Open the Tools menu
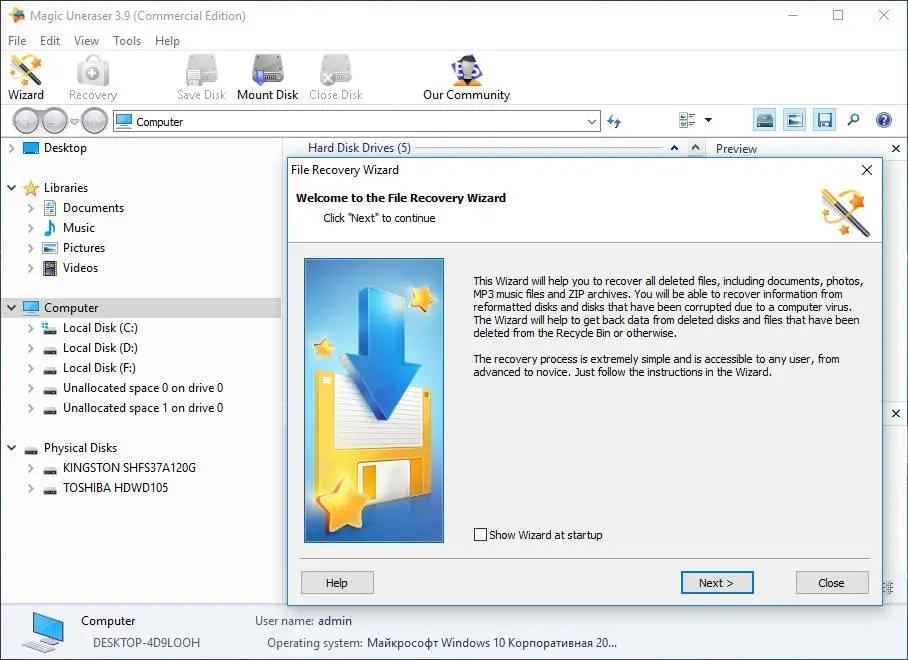 [x=127, y=41]
